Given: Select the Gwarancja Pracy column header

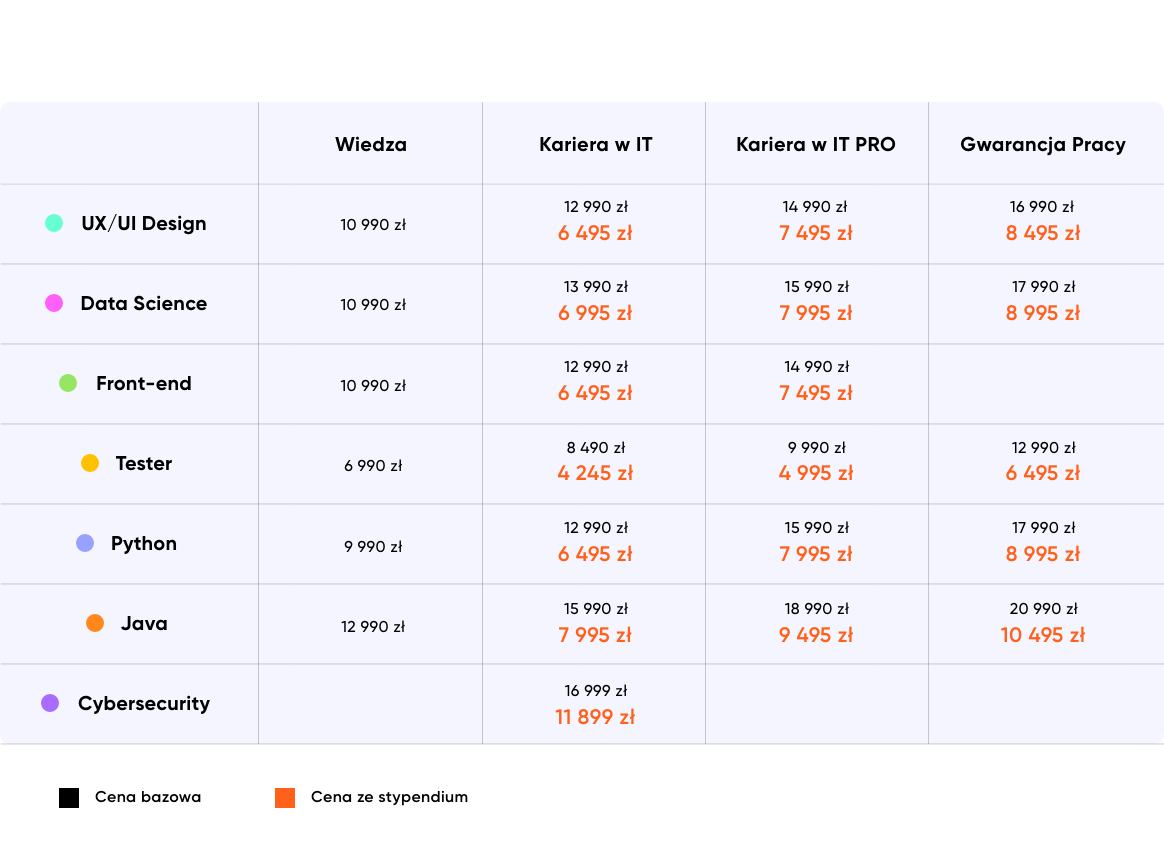Looking at the screenshot, I should (x=1043, y=145).
